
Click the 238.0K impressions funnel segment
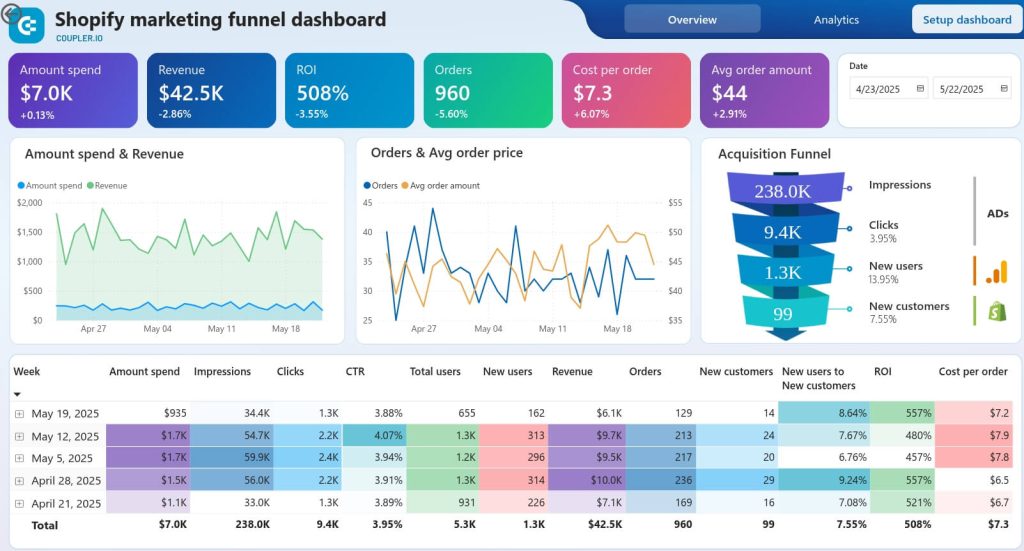coord(785,190)
